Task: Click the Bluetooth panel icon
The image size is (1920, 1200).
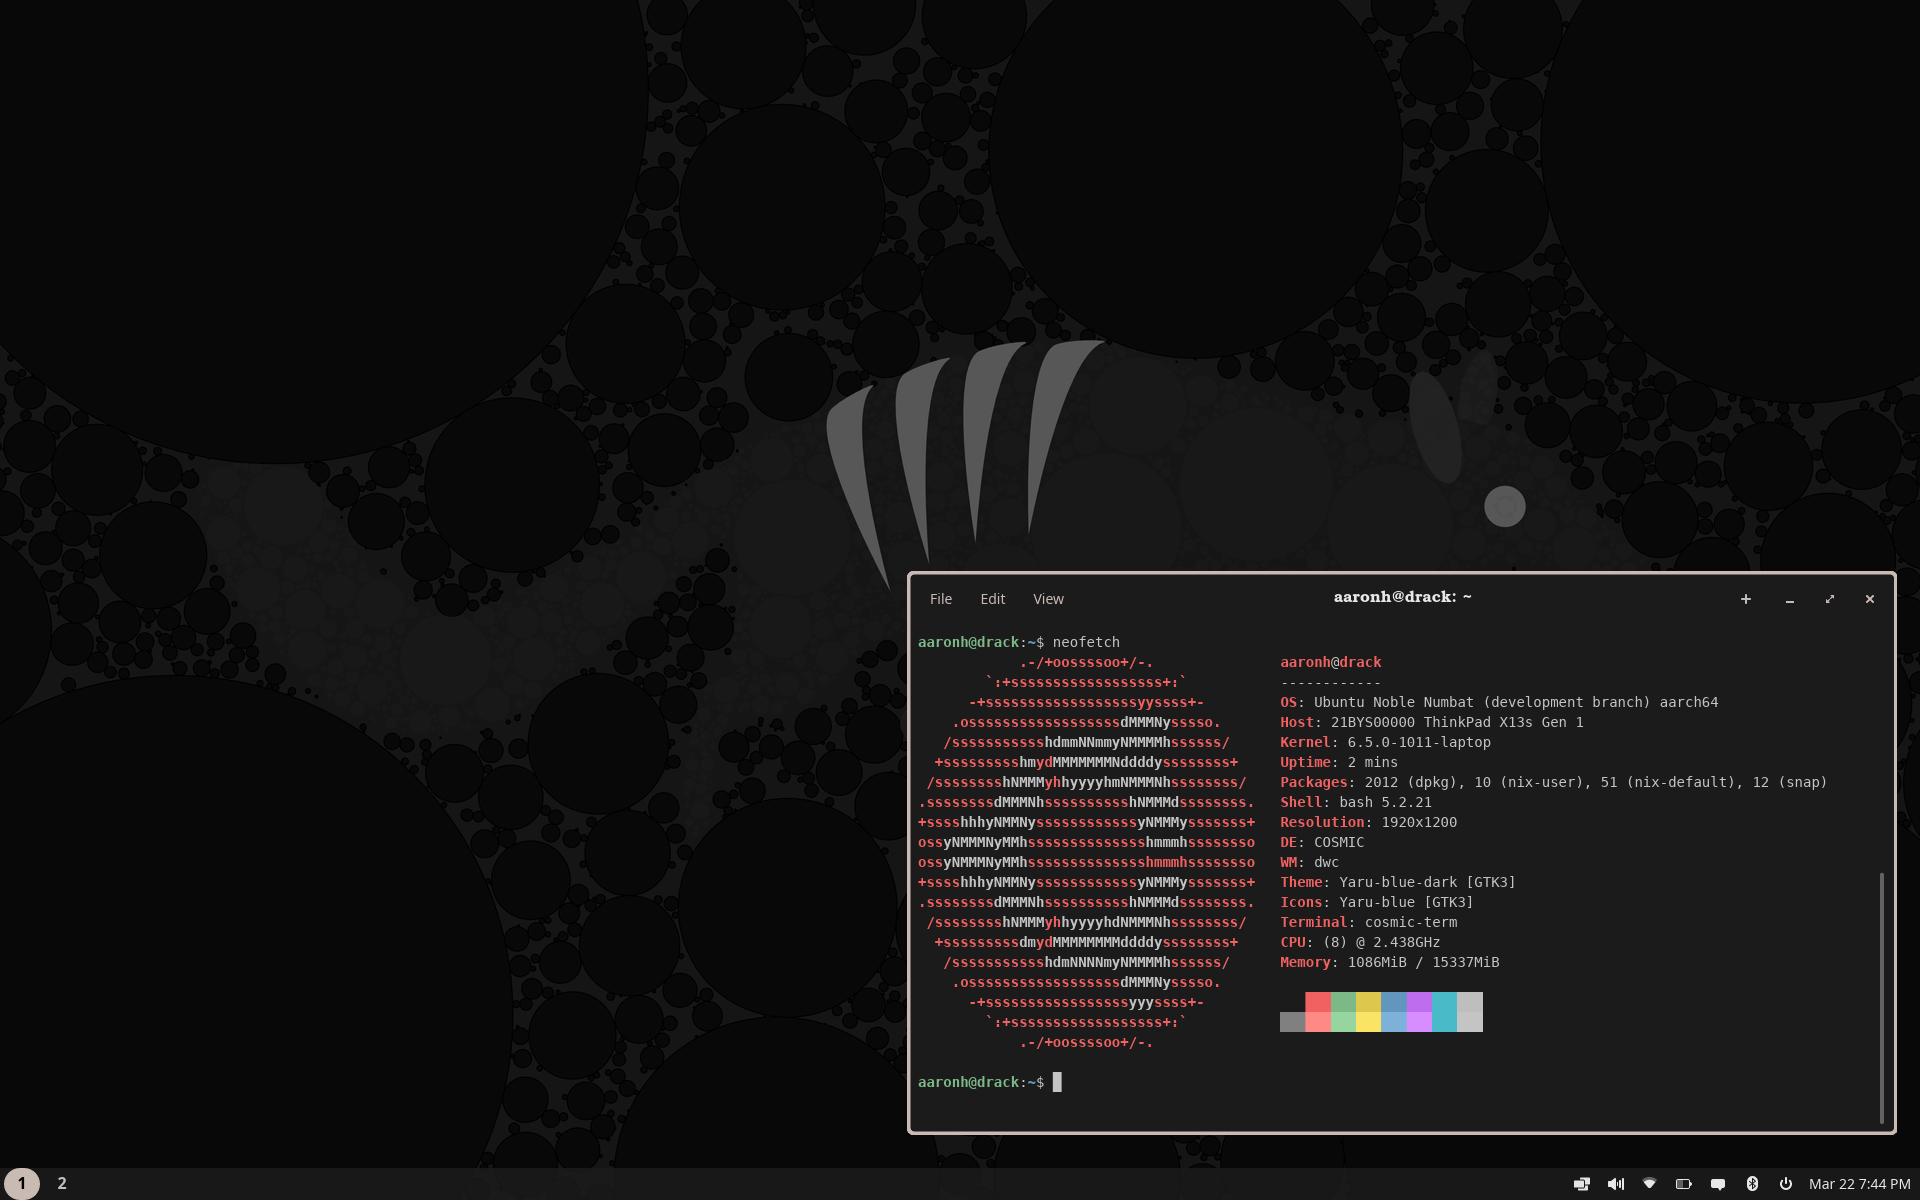Action: pos(1752,1184)
